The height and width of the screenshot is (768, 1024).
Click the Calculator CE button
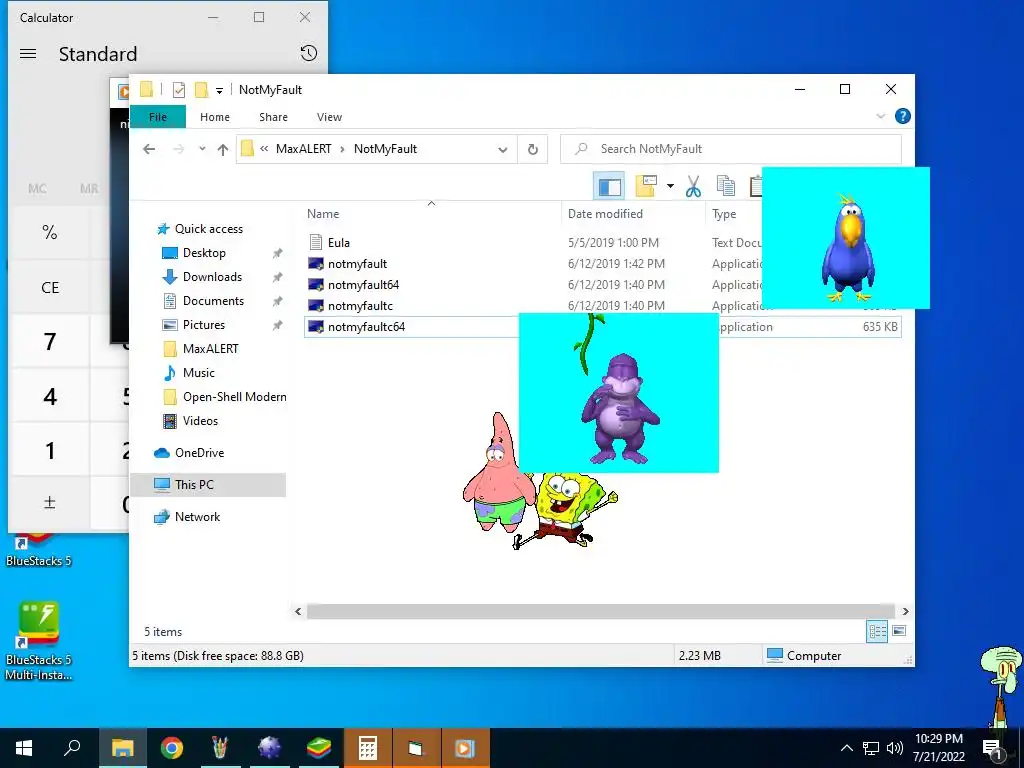(50, 288)
